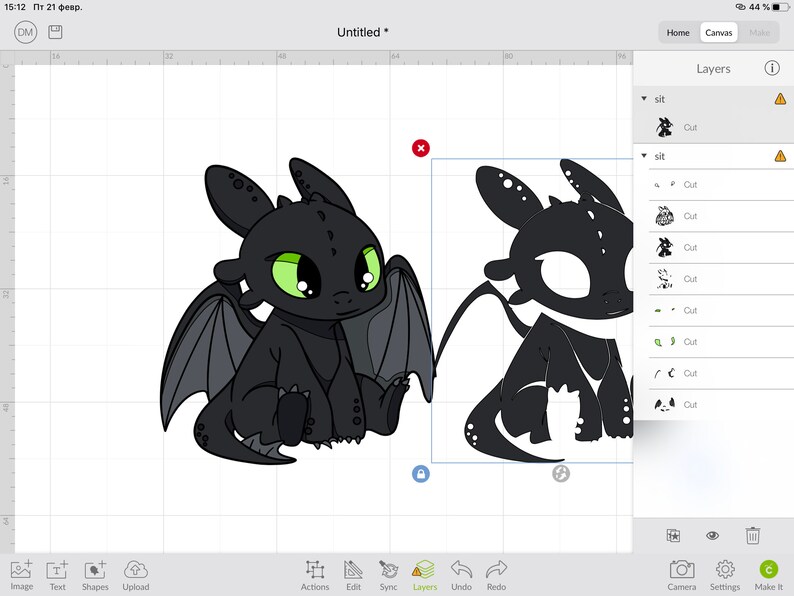The width and height of the screenshot is (794, 596).
Task: Open the Camera tool
Action: (682, 575)
